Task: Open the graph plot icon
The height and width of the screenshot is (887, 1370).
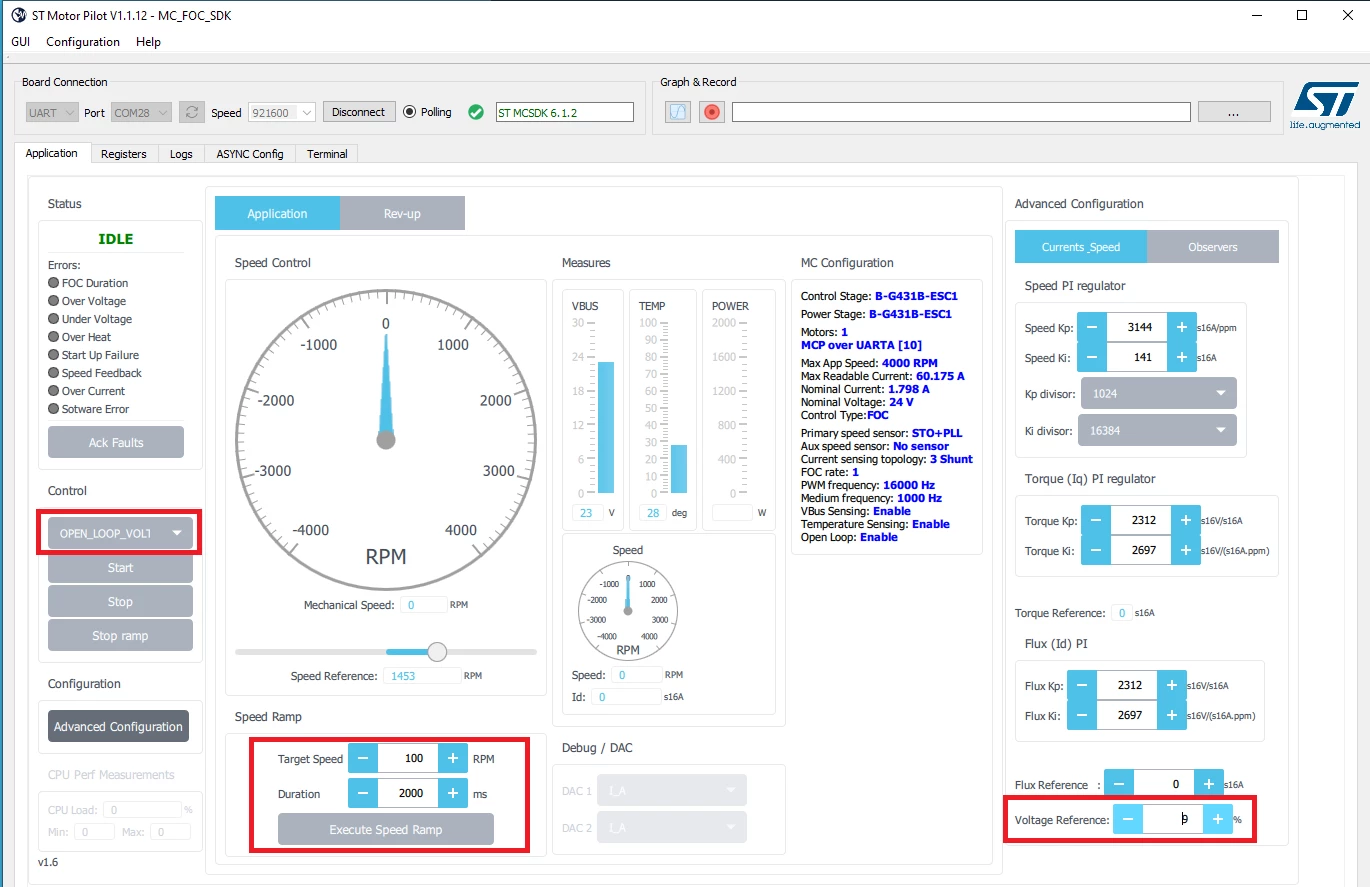Action: (x=678, y=112)
